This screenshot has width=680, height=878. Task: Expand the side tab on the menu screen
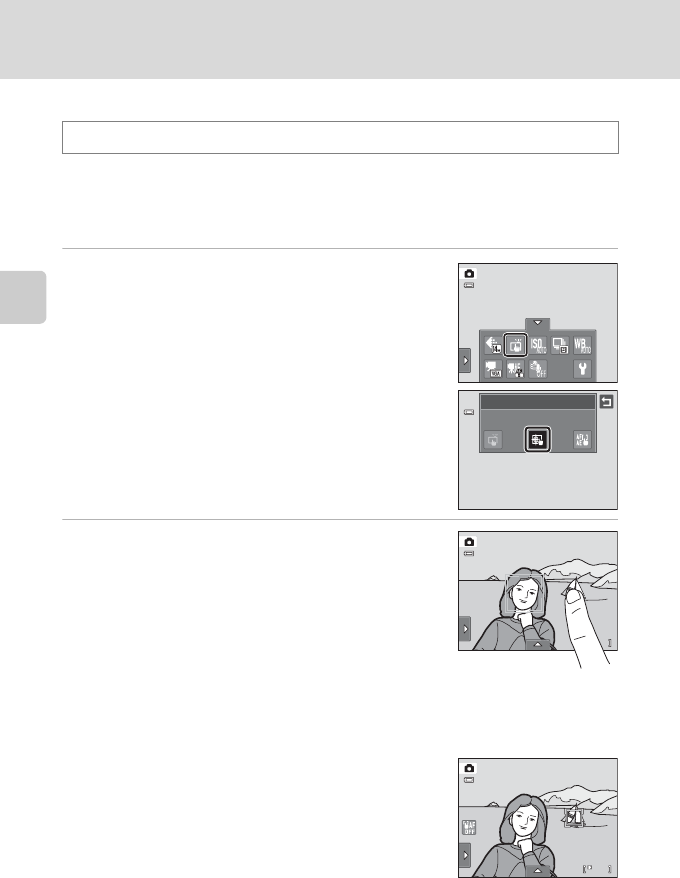pyautogui.click(x=465, y=361)
